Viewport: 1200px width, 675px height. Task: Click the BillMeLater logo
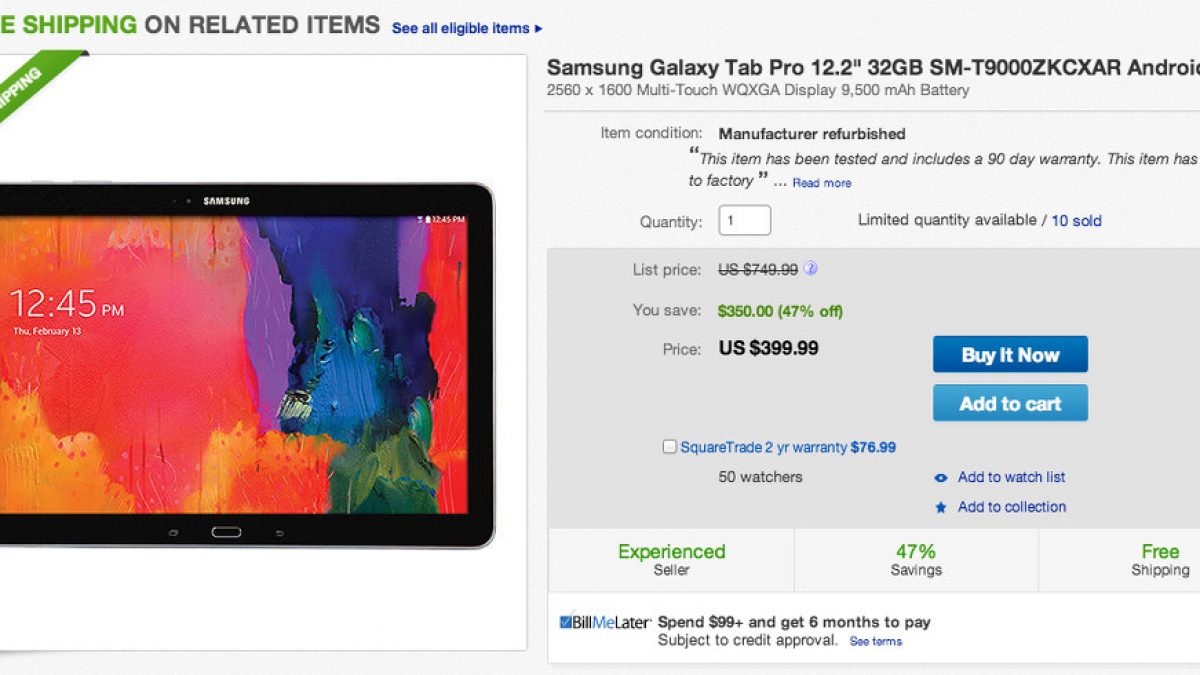pos(604,622)
